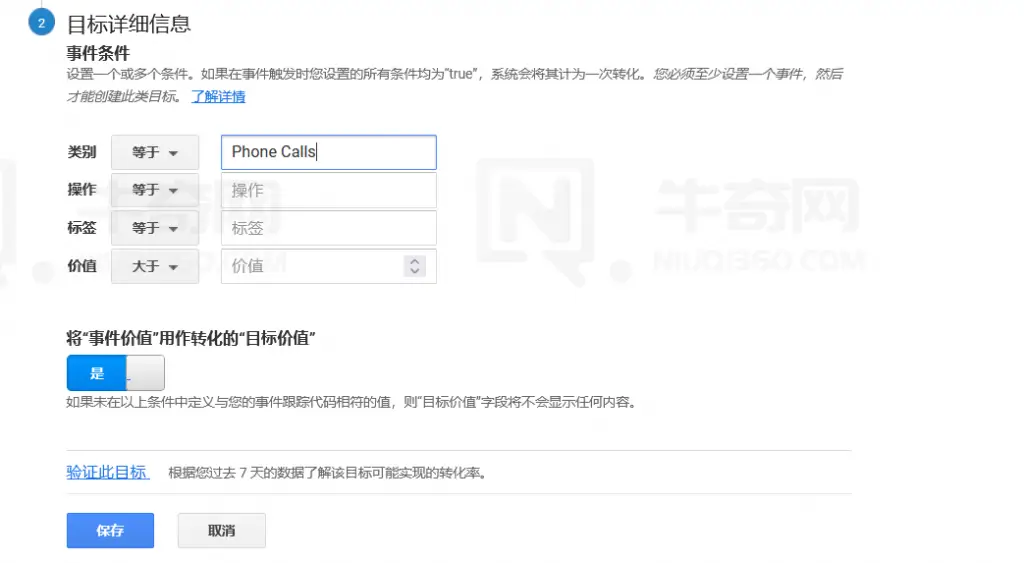Click the 将“事件价值”用作转化的“目标价值” heading
This screenshot has width=1024, height=563.
coord(191,338)
